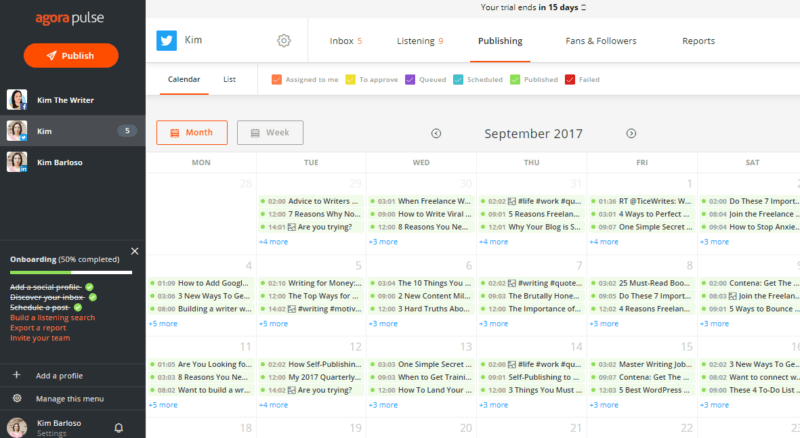Open '25 Must-Read Boo...' post
This screenshot has height=438, width=800.
pos(642,283)
